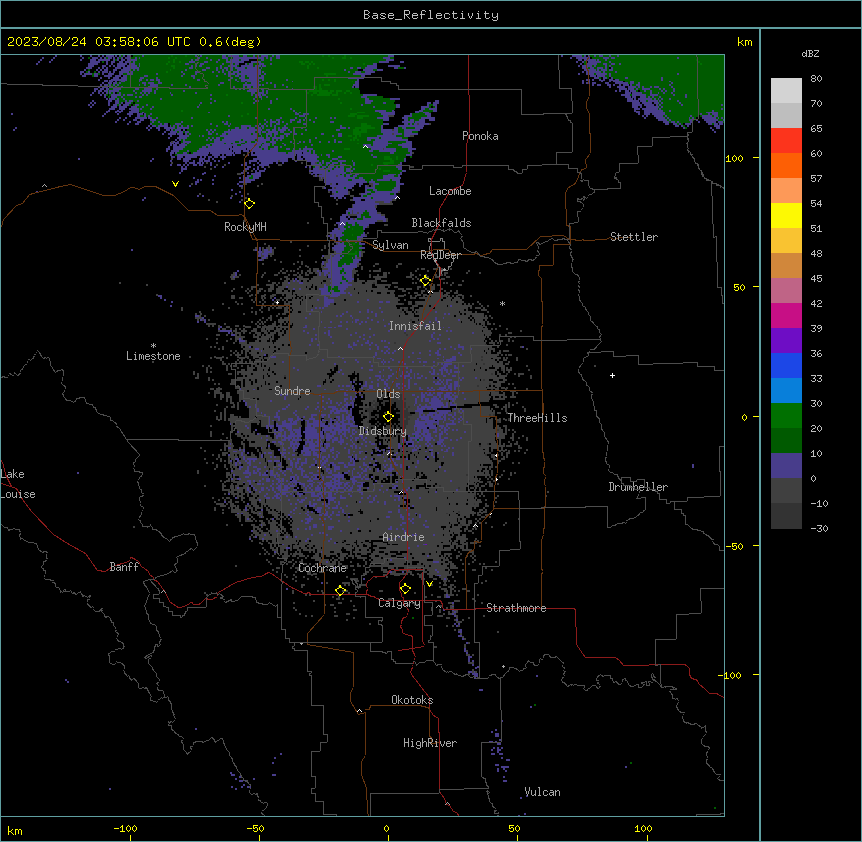Pick the purple swatch beside the 39 label
Image resolution: width=862 pixels, height=842 pixels.
(786, 340)
